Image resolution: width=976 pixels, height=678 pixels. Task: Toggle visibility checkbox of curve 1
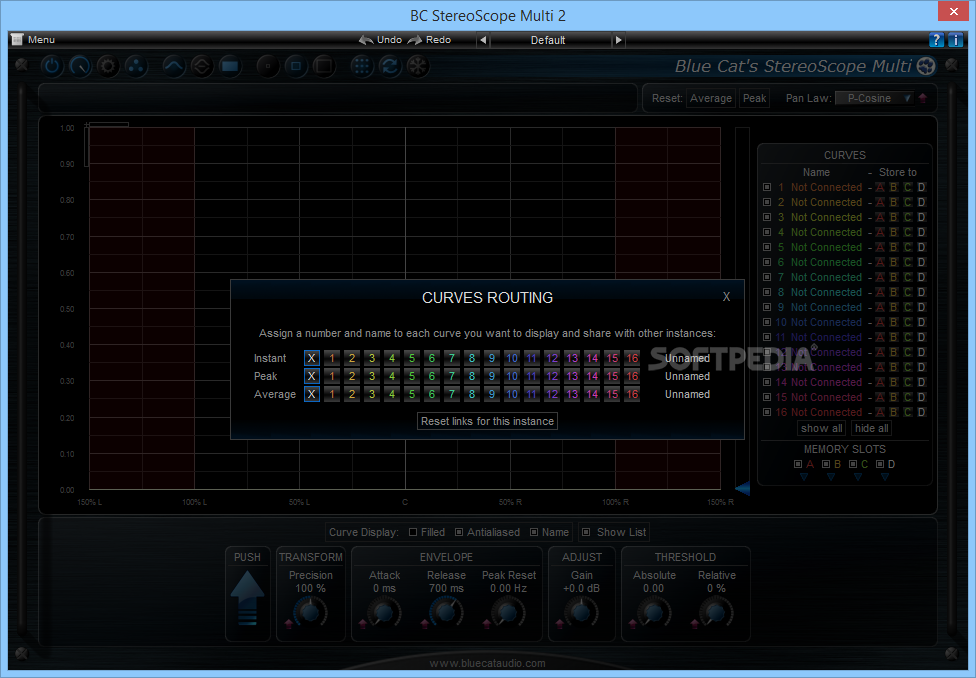(x=767, y=187)
